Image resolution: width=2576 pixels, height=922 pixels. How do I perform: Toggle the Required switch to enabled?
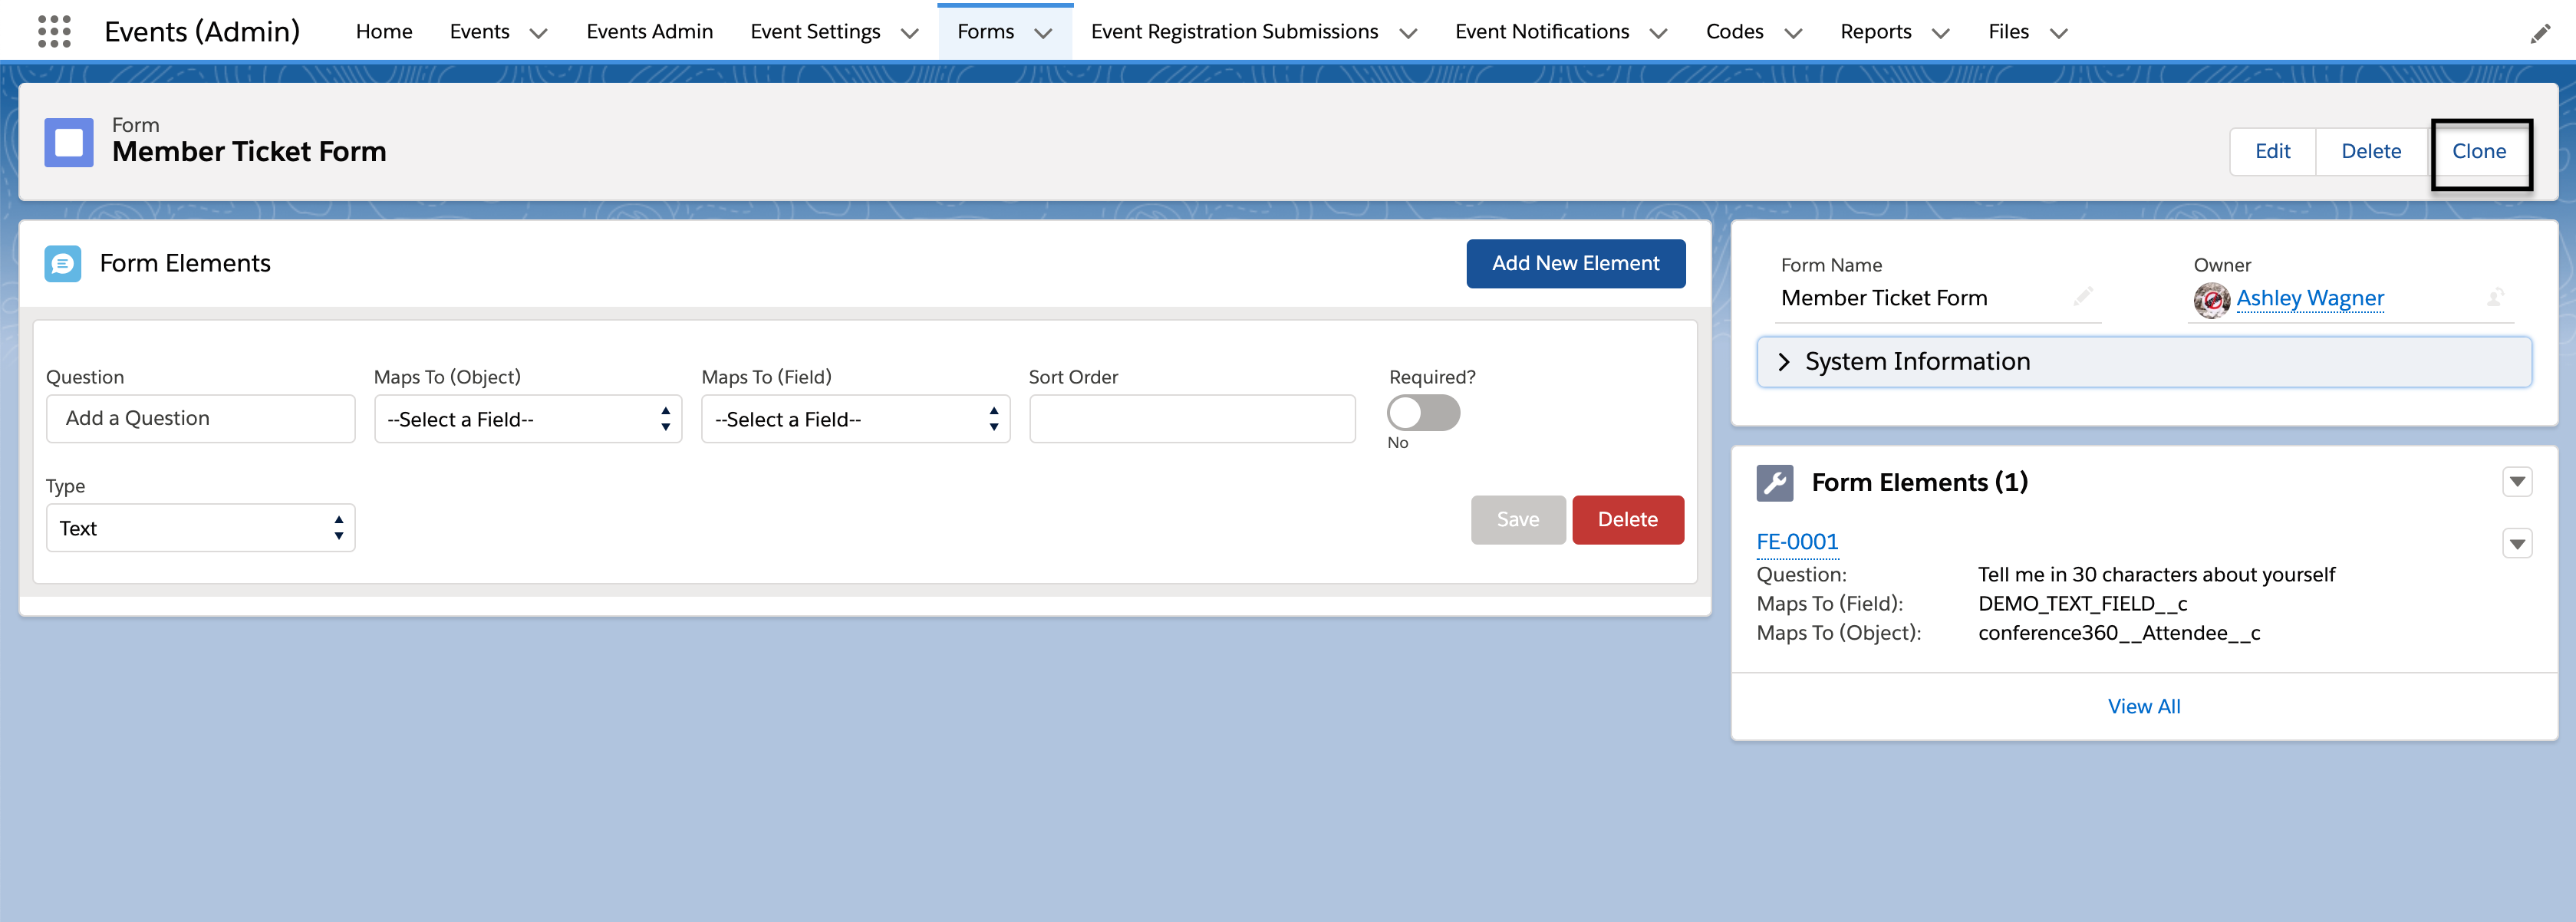point(1418,414)
